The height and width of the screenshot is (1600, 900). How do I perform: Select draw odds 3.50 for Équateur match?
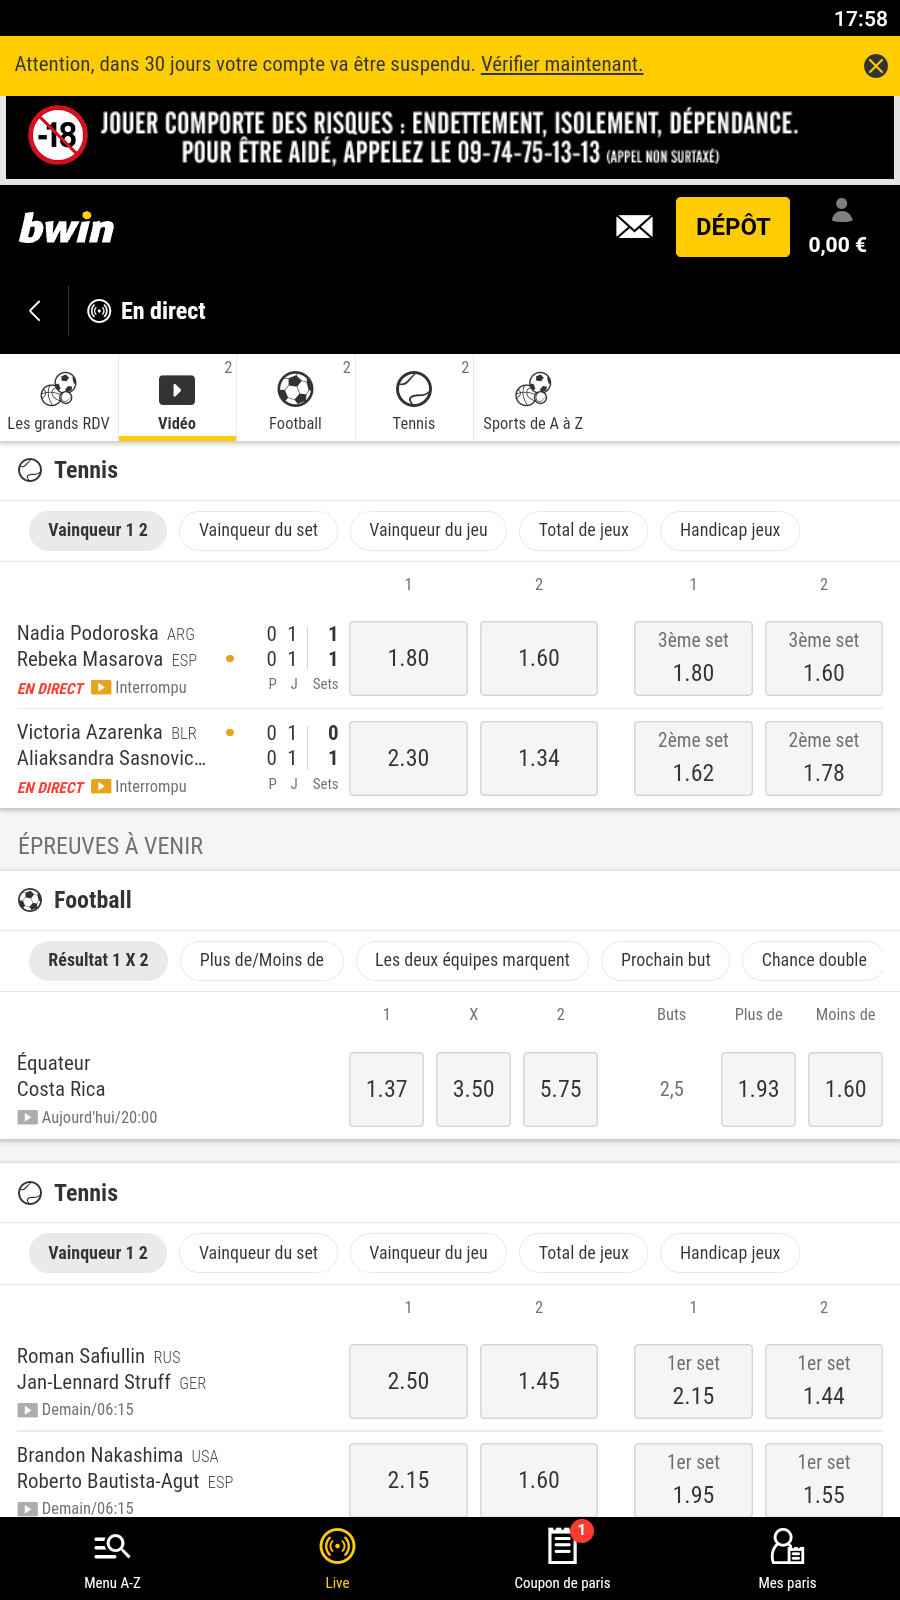click(473, 1089)
